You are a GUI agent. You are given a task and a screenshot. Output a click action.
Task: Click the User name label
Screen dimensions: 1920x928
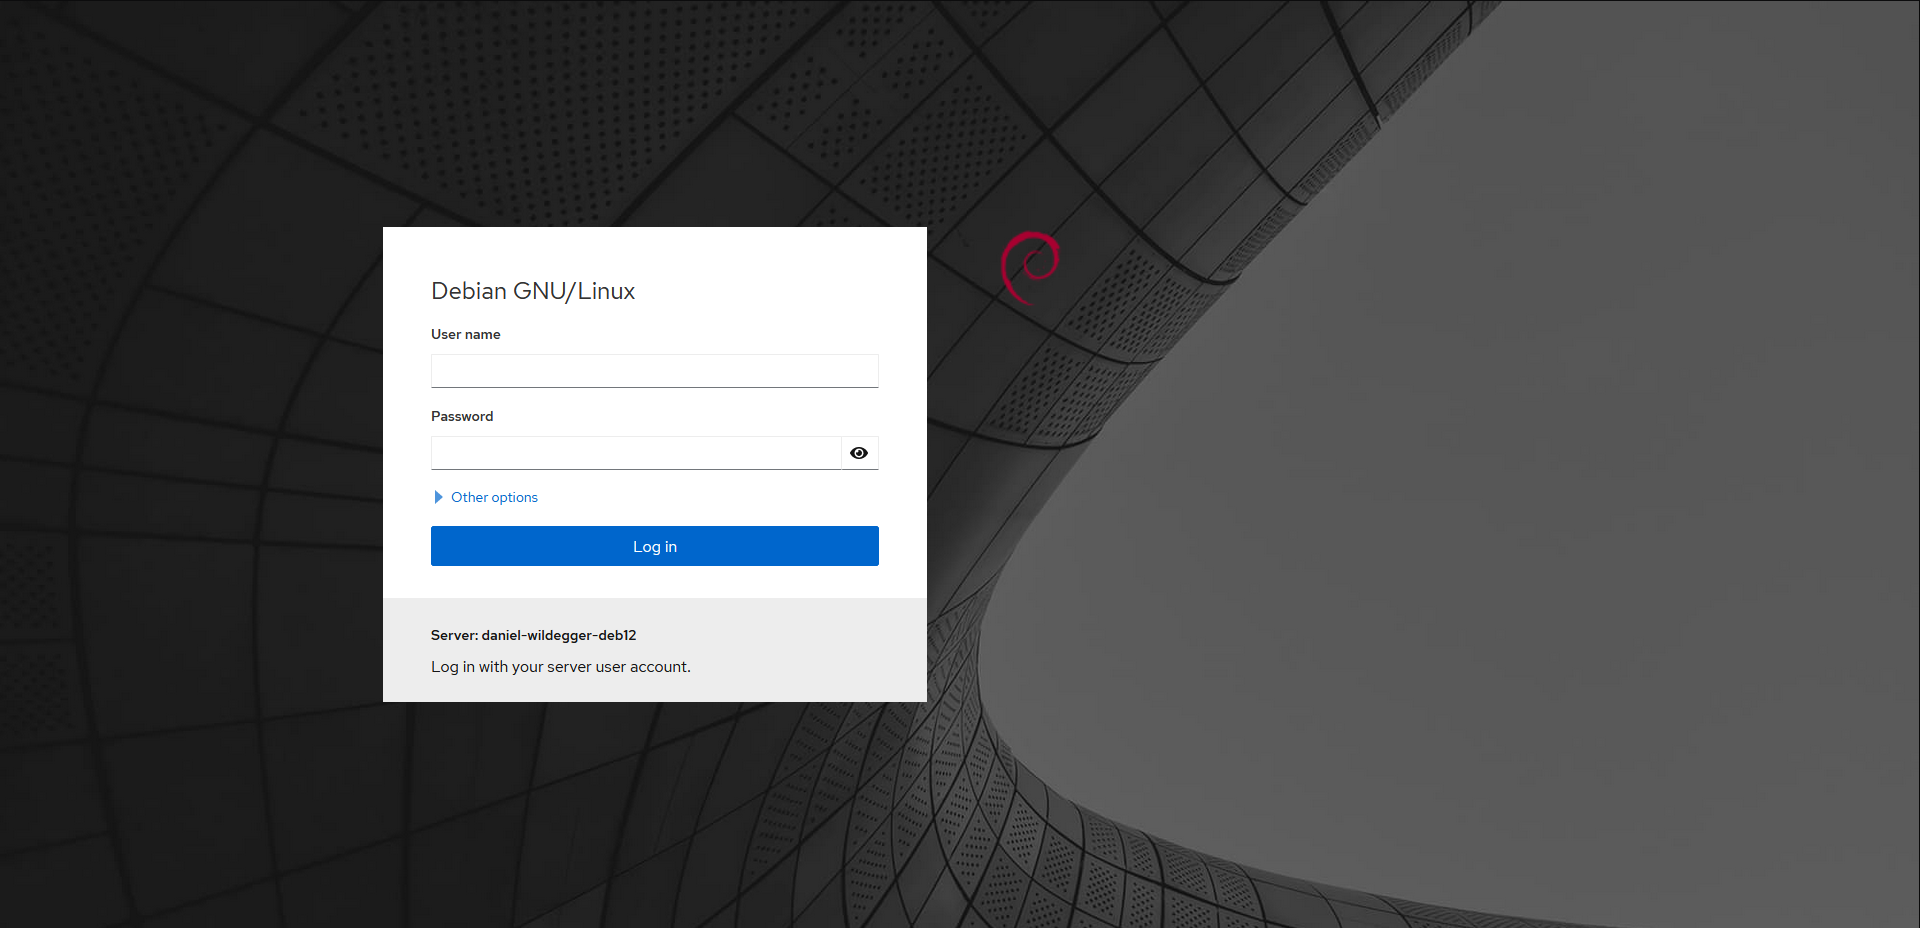click(465, 334)
